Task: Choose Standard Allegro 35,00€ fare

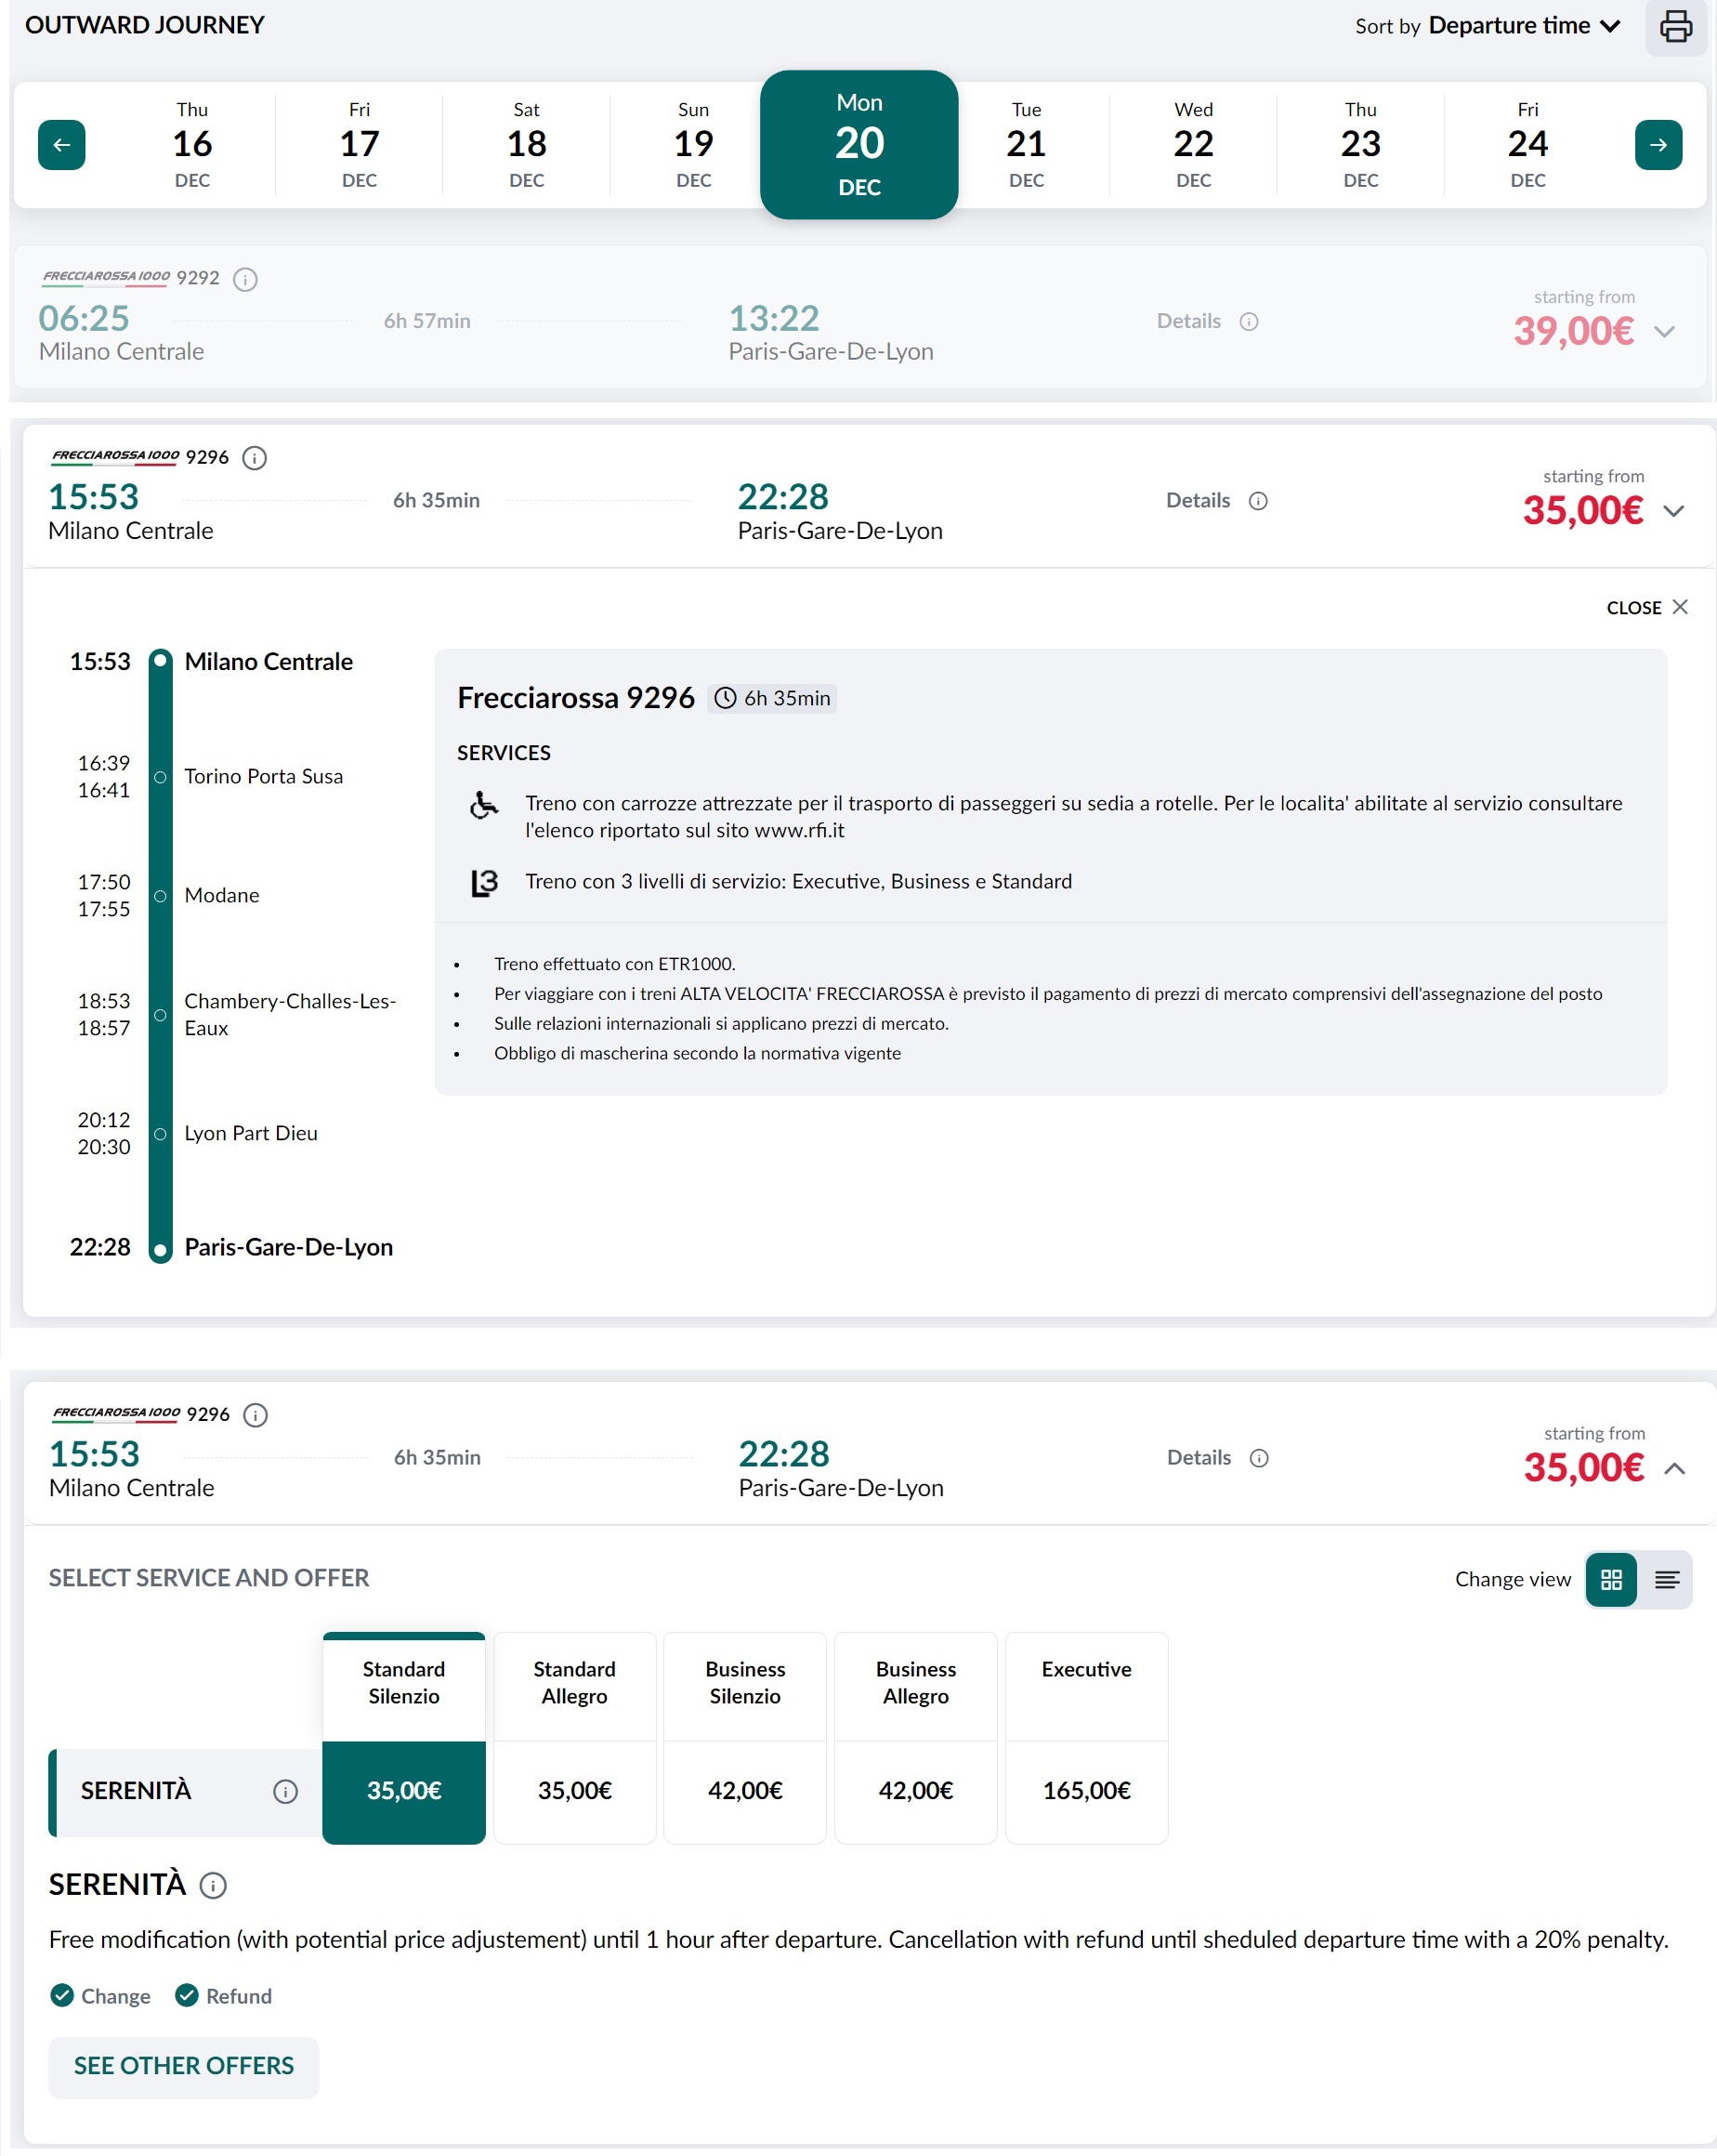Action: pyautogui.click(x=574, y=1793)
